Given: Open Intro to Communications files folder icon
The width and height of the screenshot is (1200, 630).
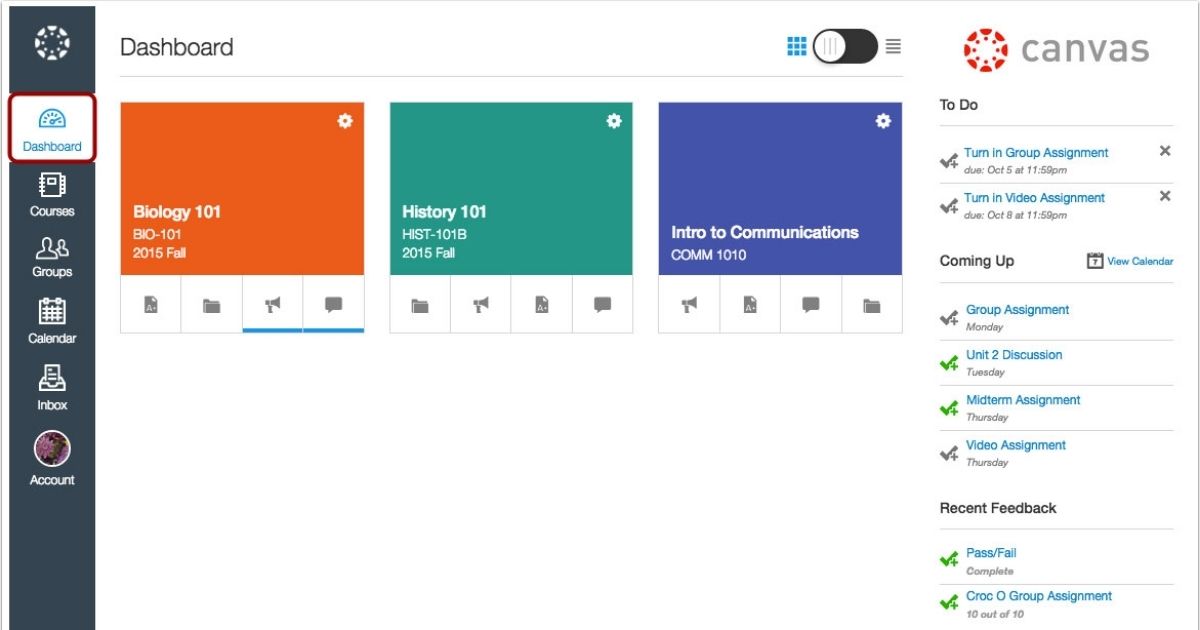Looking at the screenshot, I should [872, 305].
